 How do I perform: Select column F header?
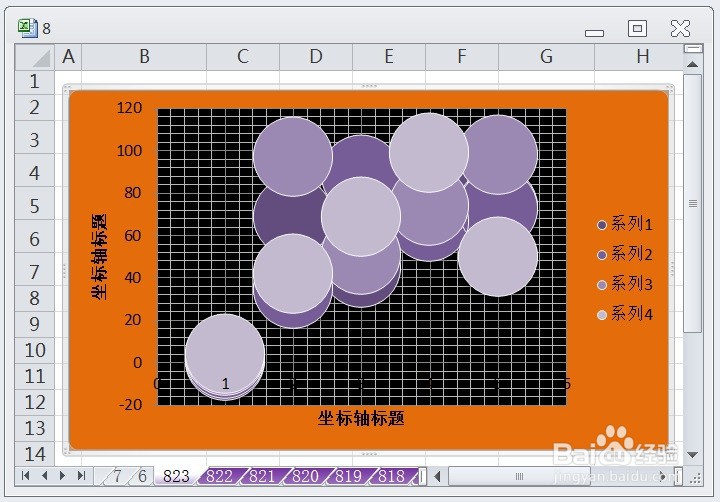tap(462, 57)
